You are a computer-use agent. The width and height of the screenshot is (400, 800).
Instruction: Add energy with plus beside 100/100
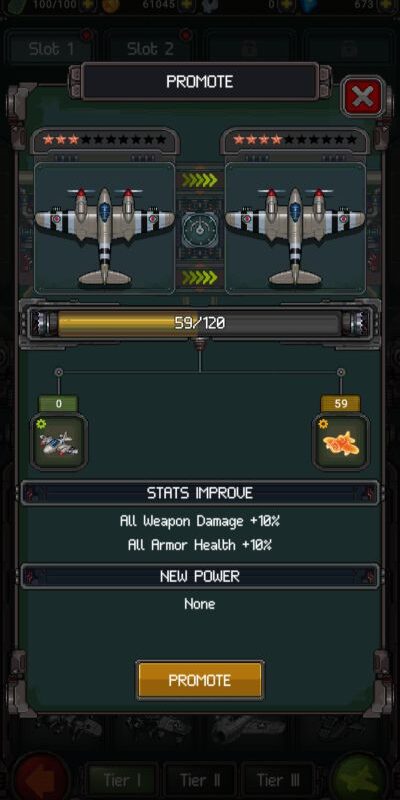88,5
